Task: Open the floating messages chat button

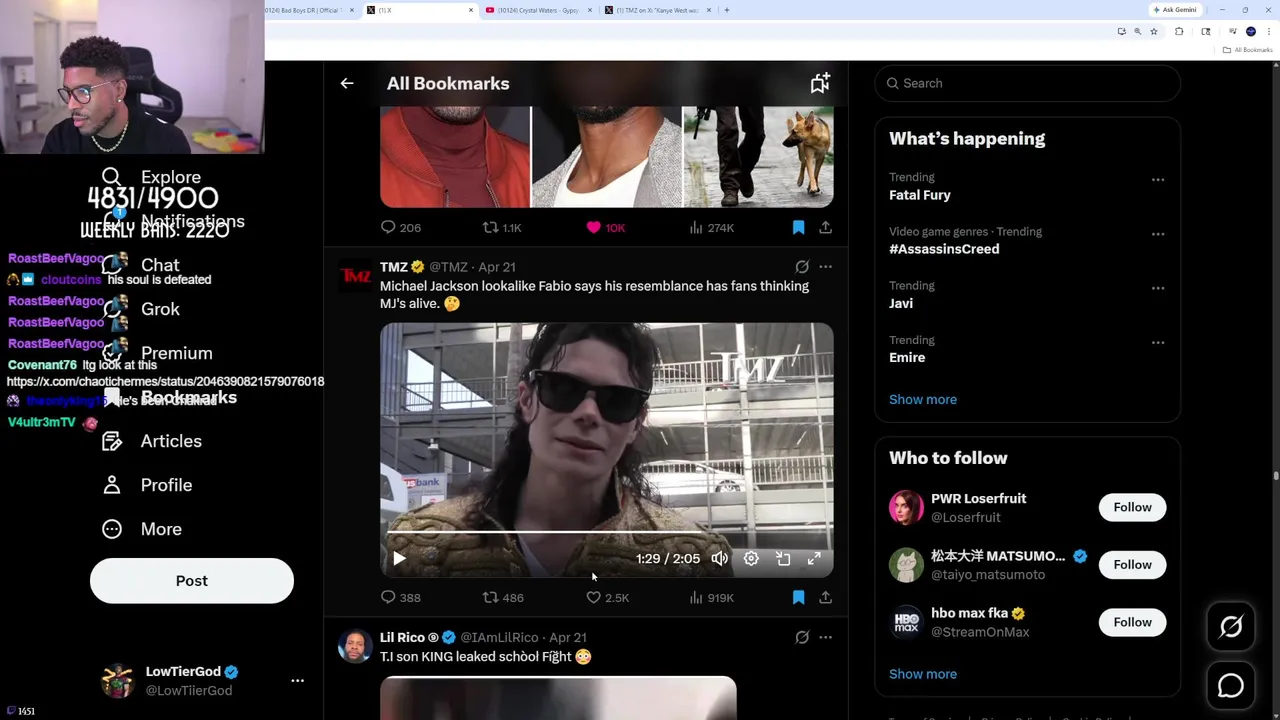Action: (x=1231, y=685)
